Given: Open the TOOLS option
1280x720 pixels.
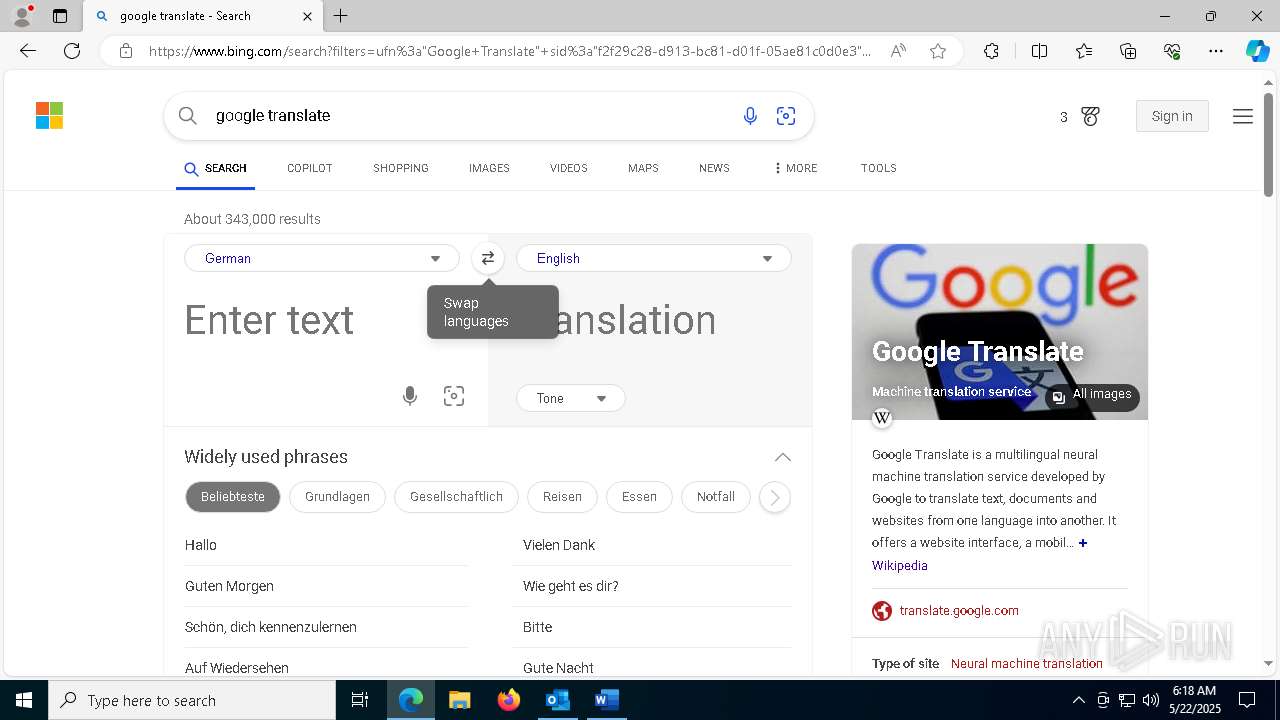Looking at the screenshot, I should [879, 168].
